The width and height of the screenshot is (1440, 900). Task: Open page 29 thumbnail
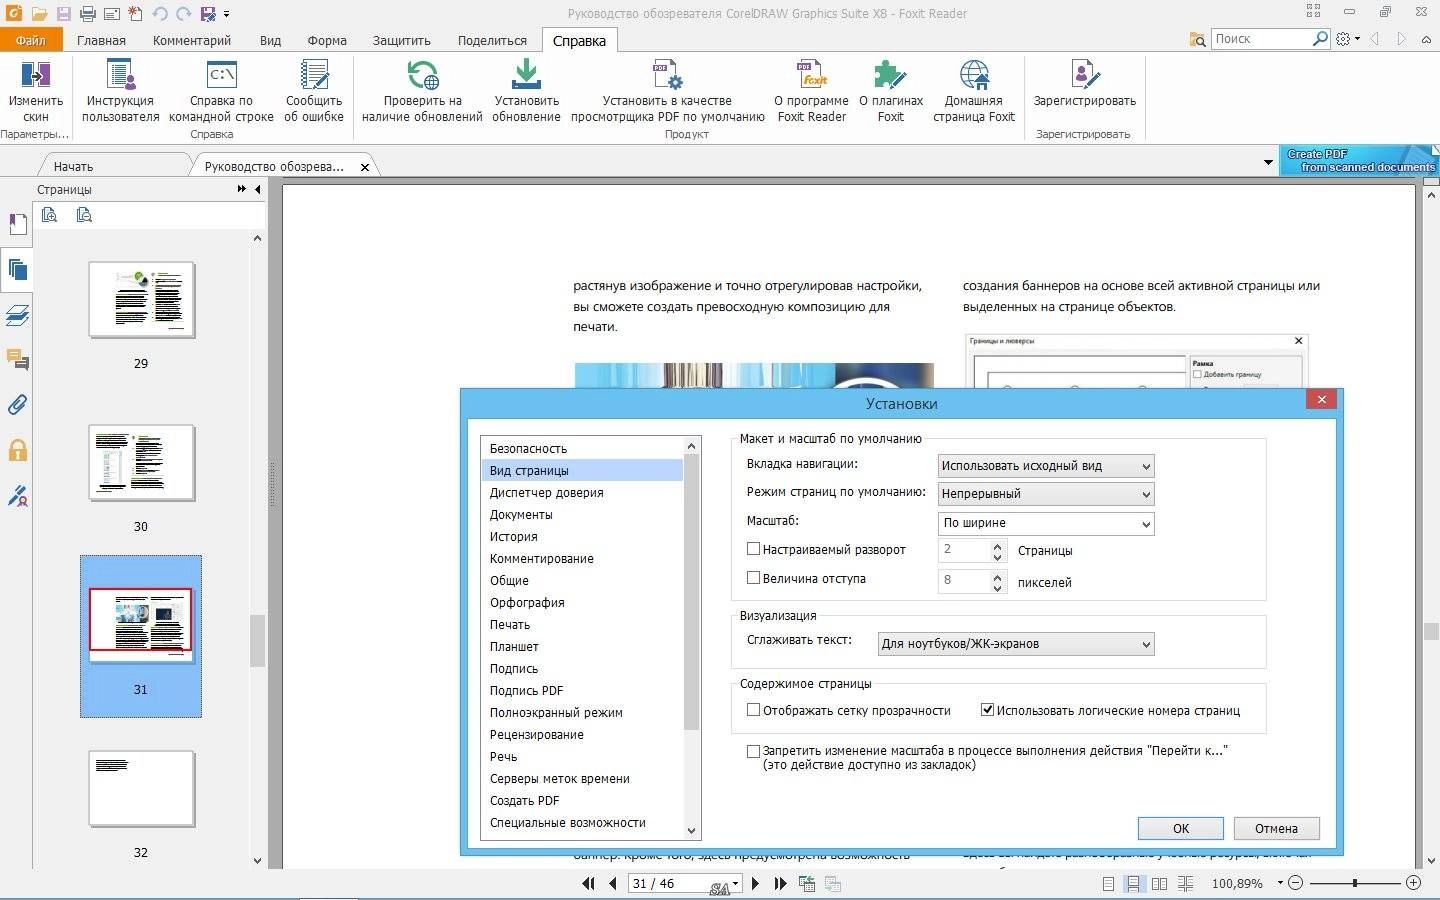click(141, 300)
